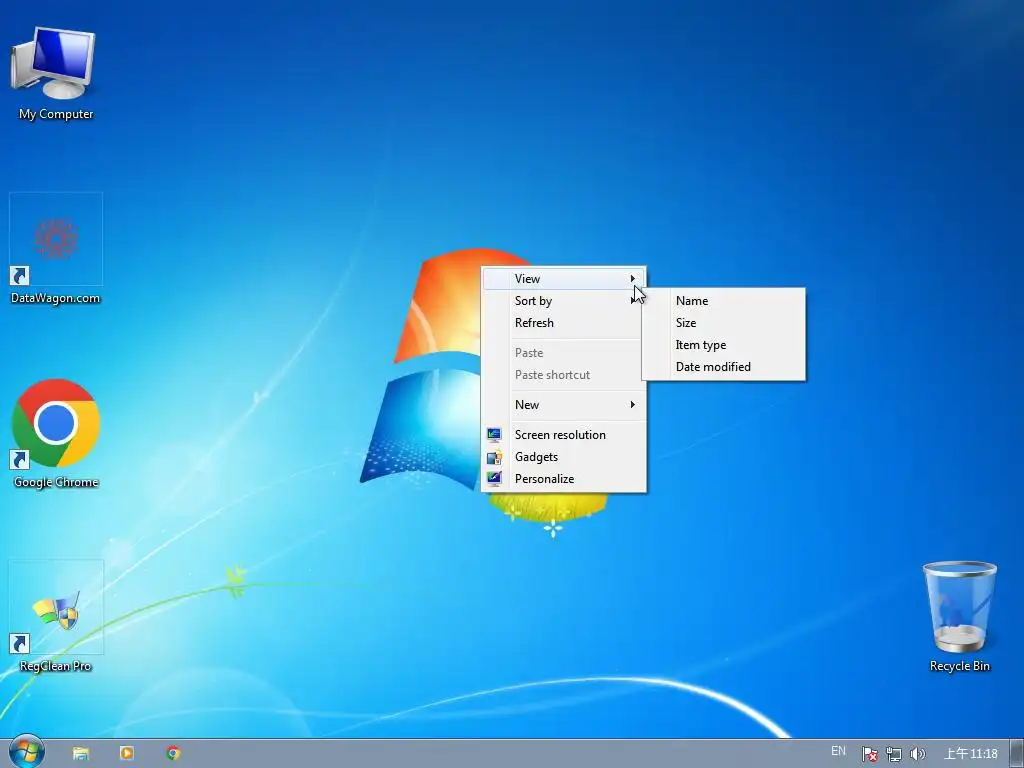The image size is (1024, 768).
Task: Open Windows Explorer from the taskbar
Action: click(81, 753)
